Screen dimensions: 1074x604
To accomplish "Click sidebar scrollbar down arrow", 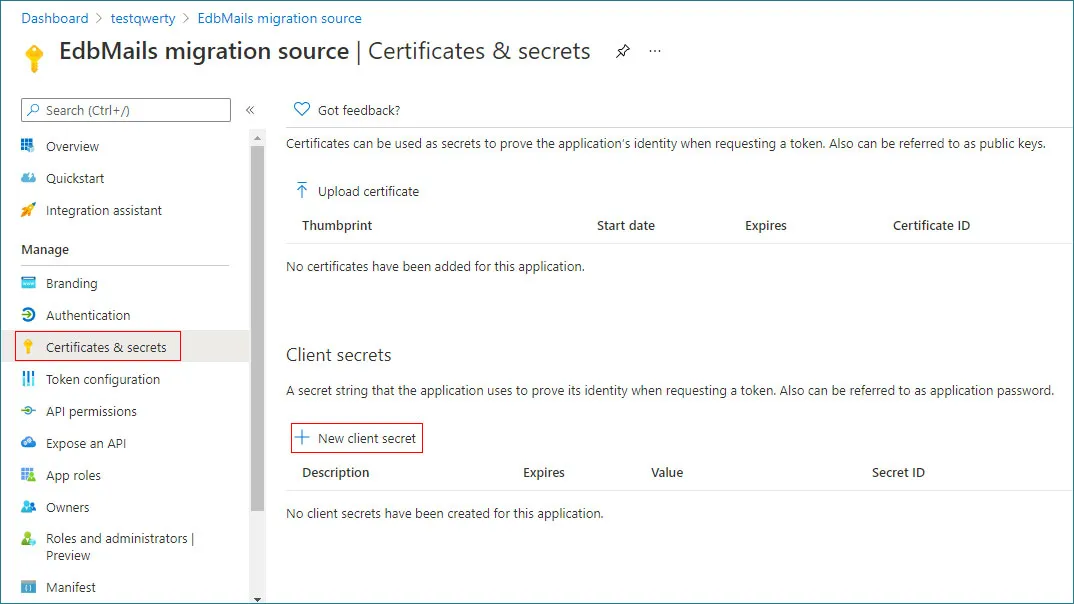I will 258,599.
